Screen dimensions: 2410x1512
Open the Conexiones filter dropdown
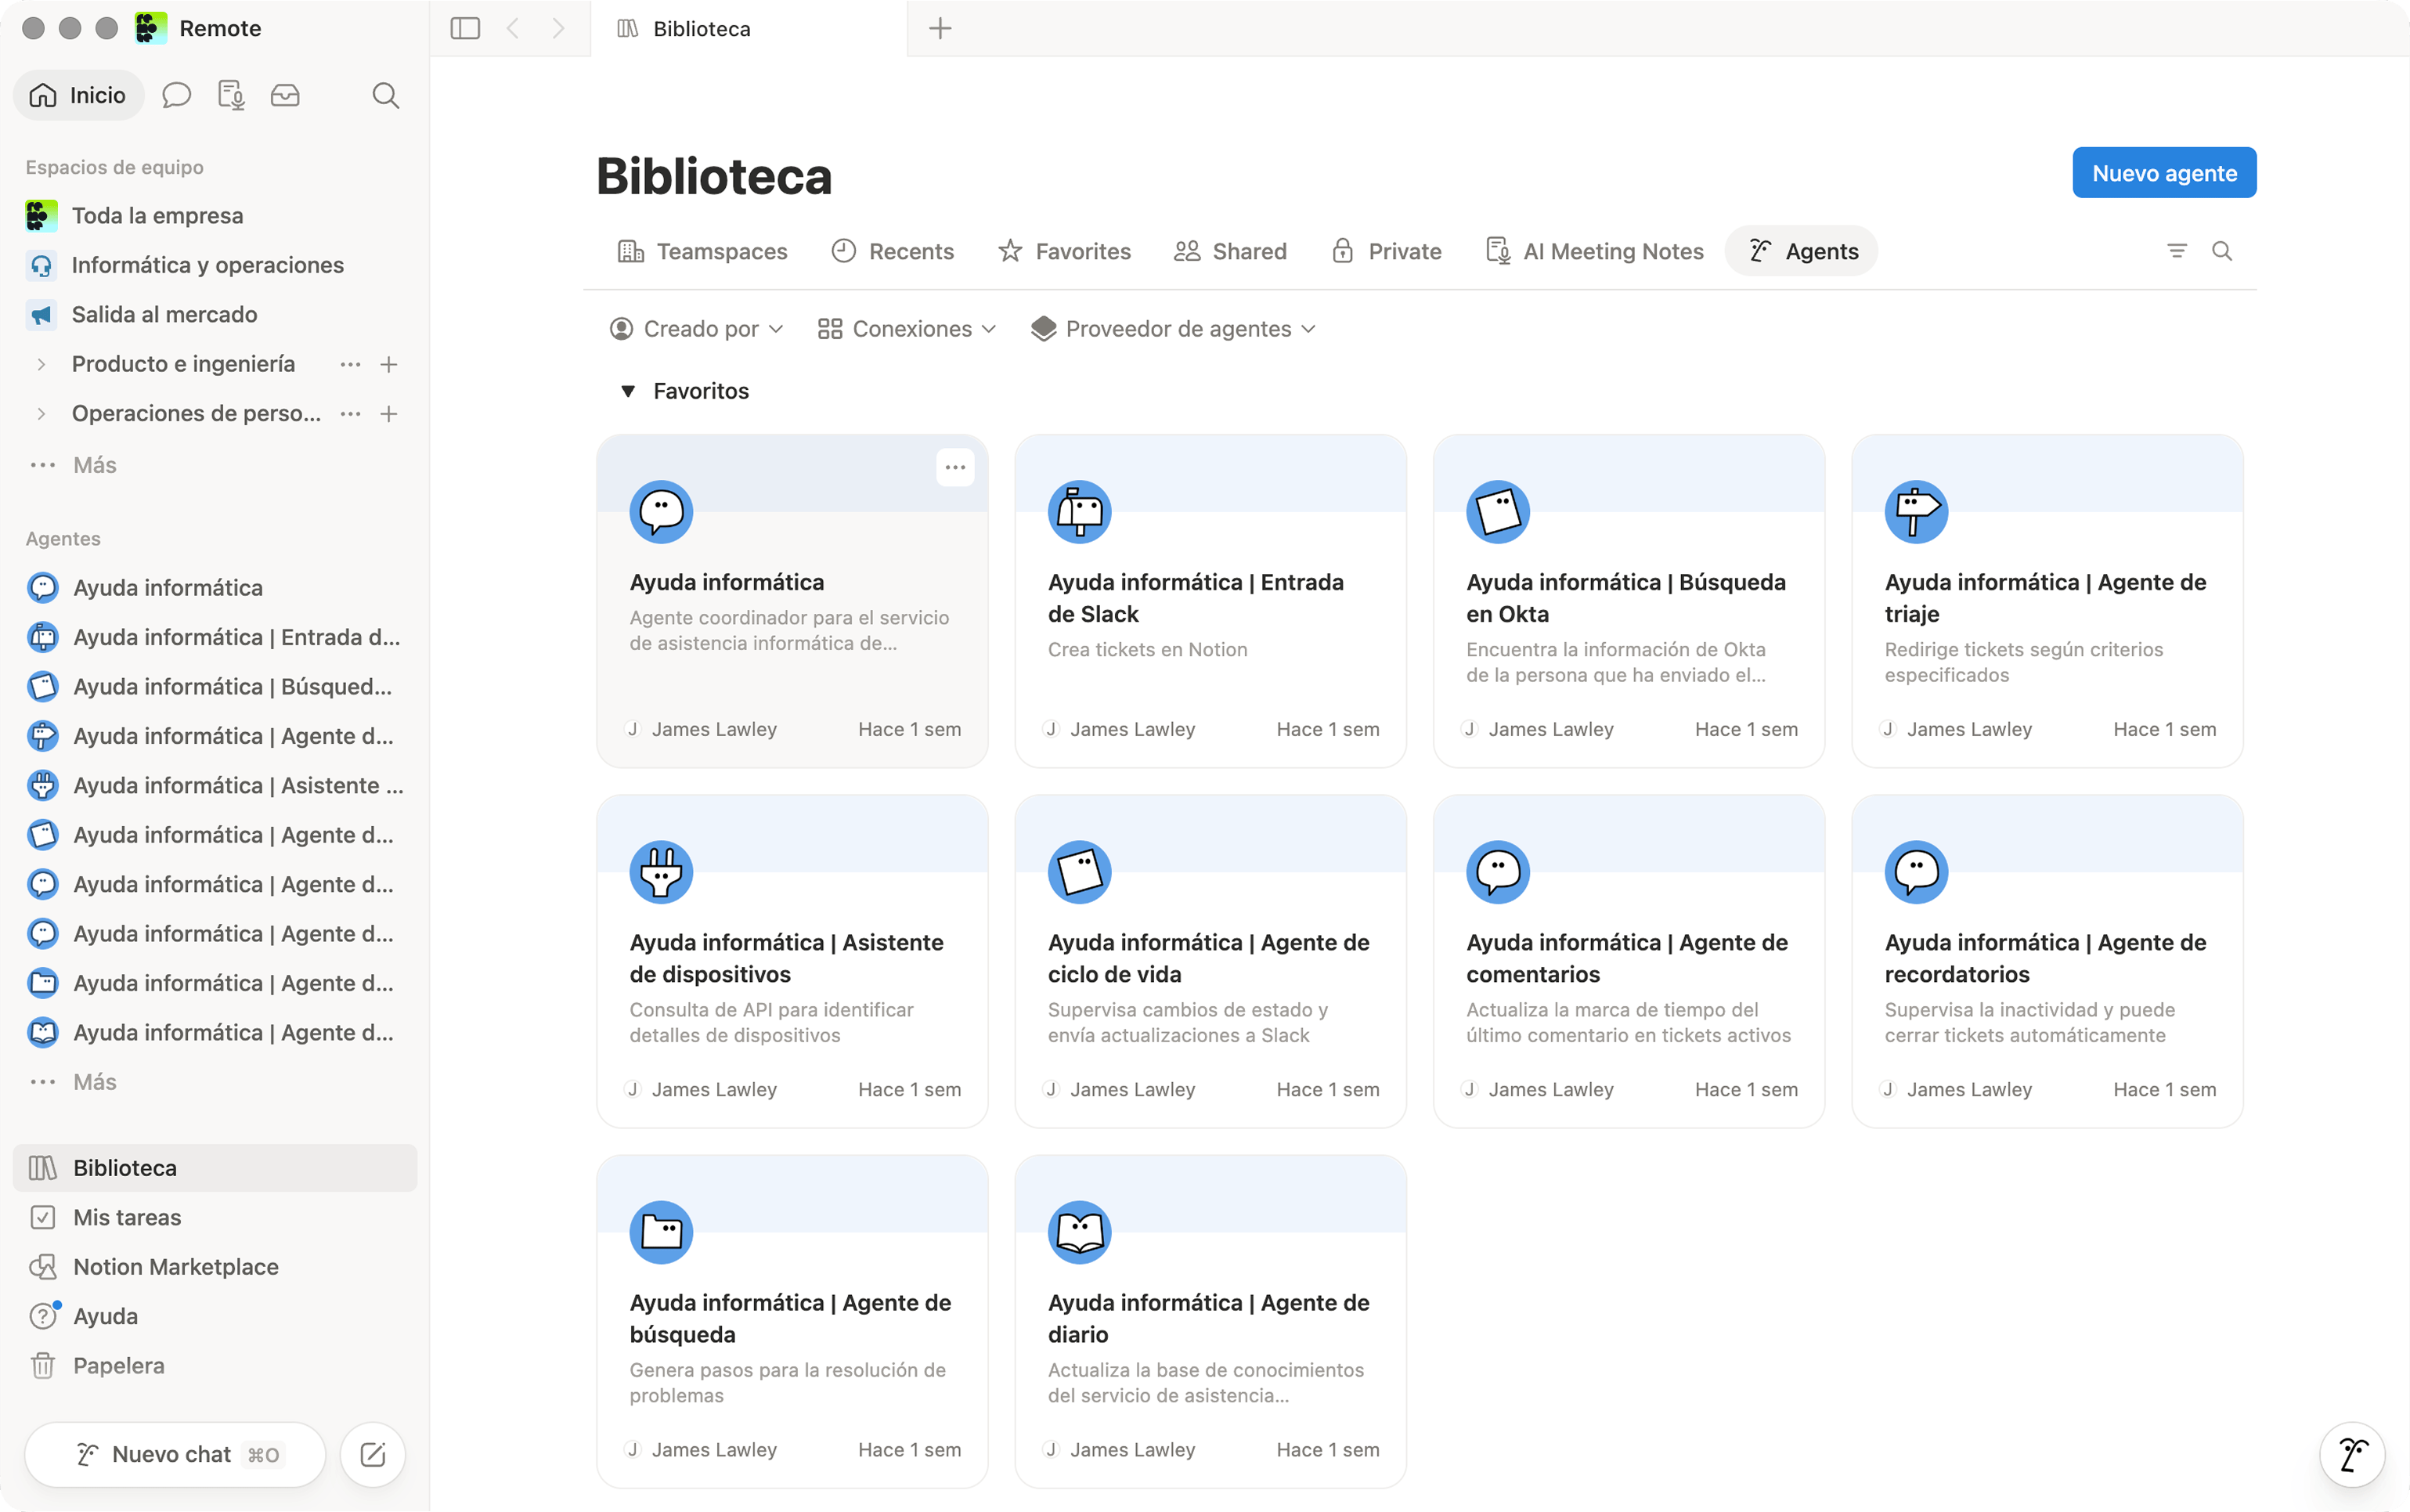(x=907, y=329)
